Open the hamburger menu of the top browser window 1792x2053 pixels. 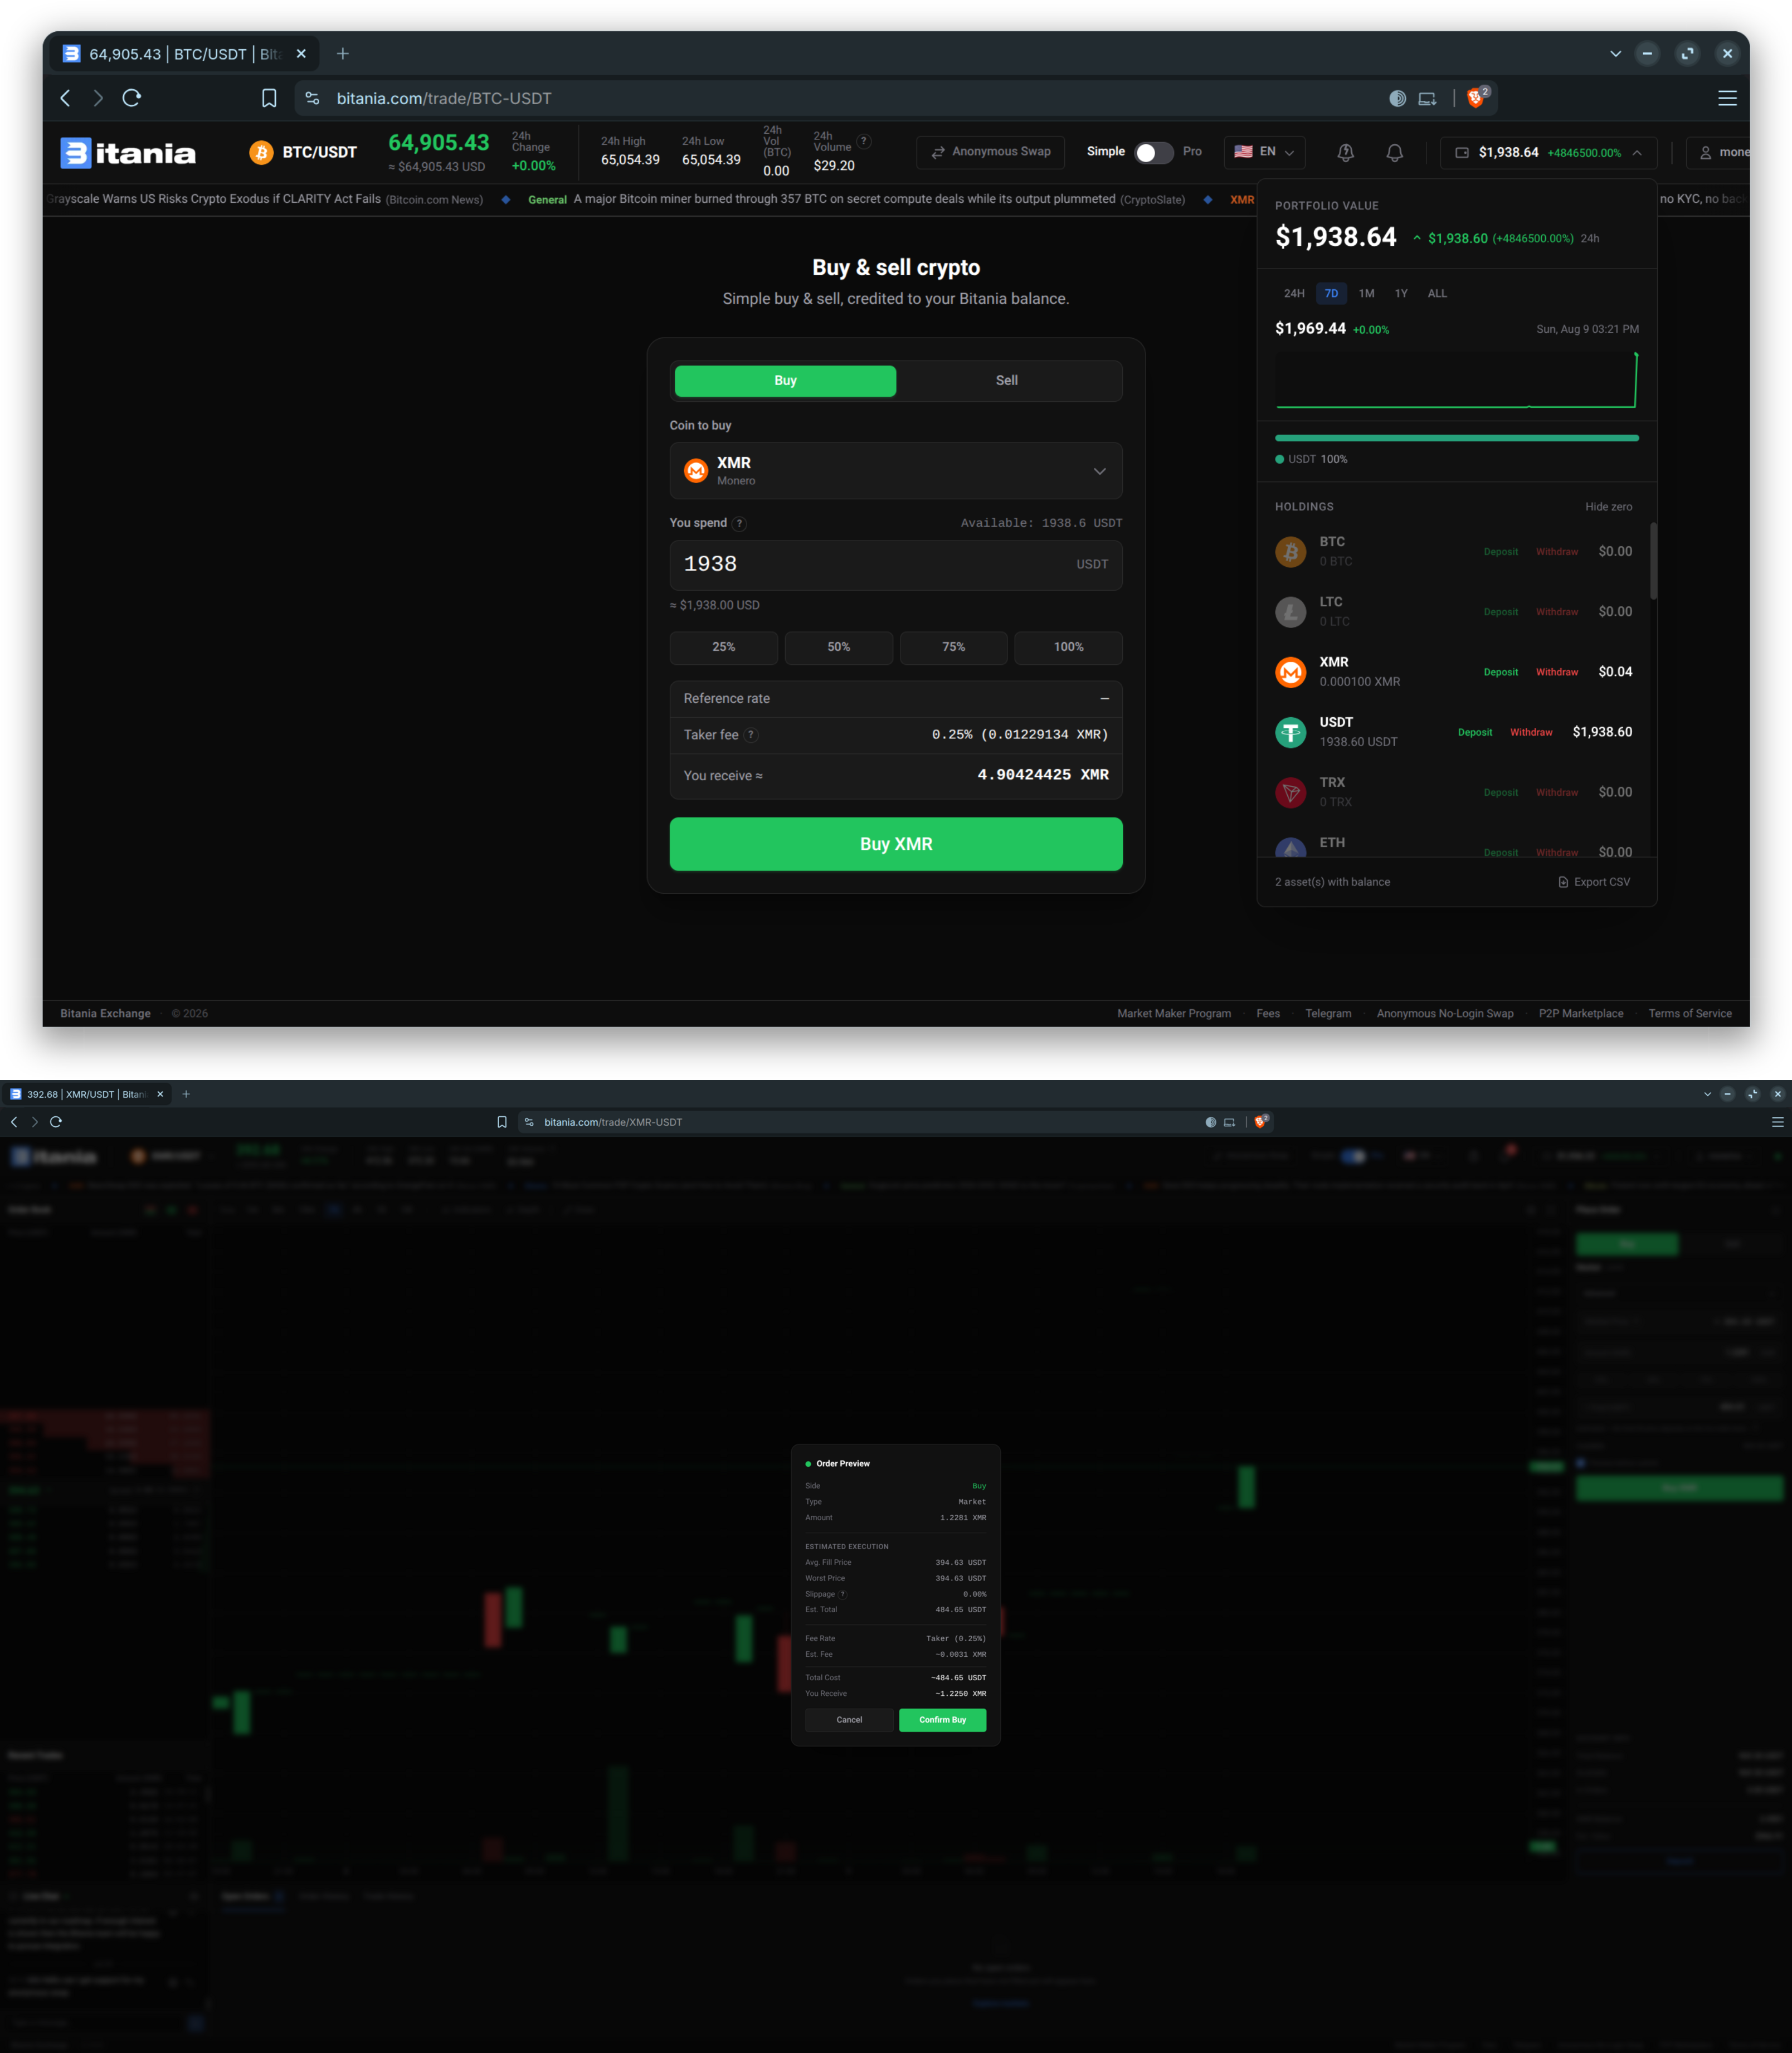click(1727, 98)
